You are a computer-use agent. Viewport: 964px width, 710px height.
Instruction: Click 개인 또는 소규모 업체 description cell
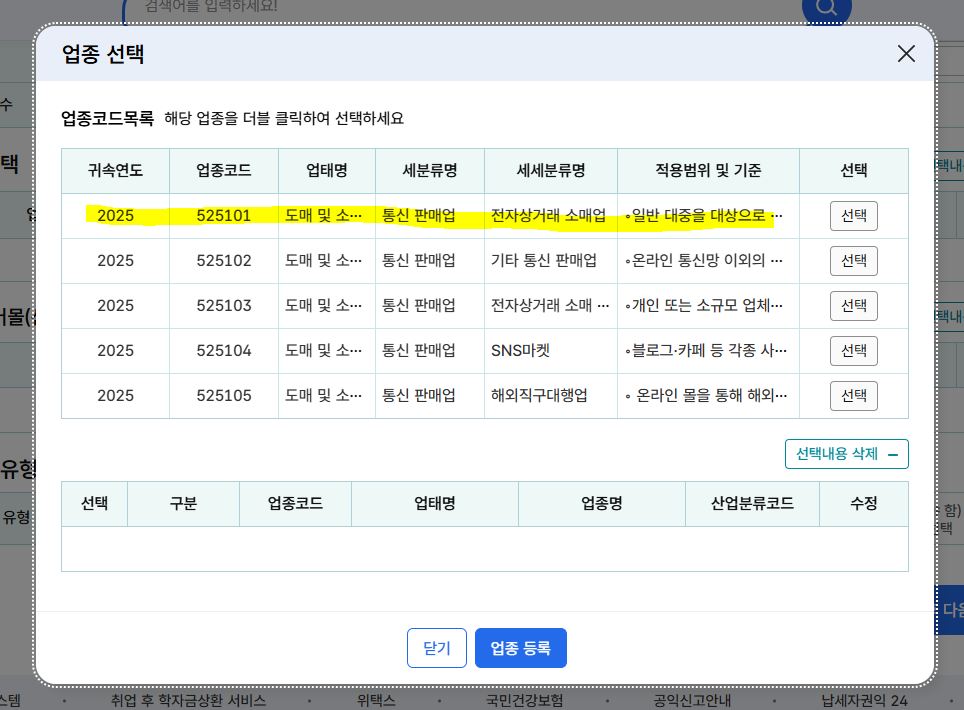pyautogui.click(x=708, y=306)
